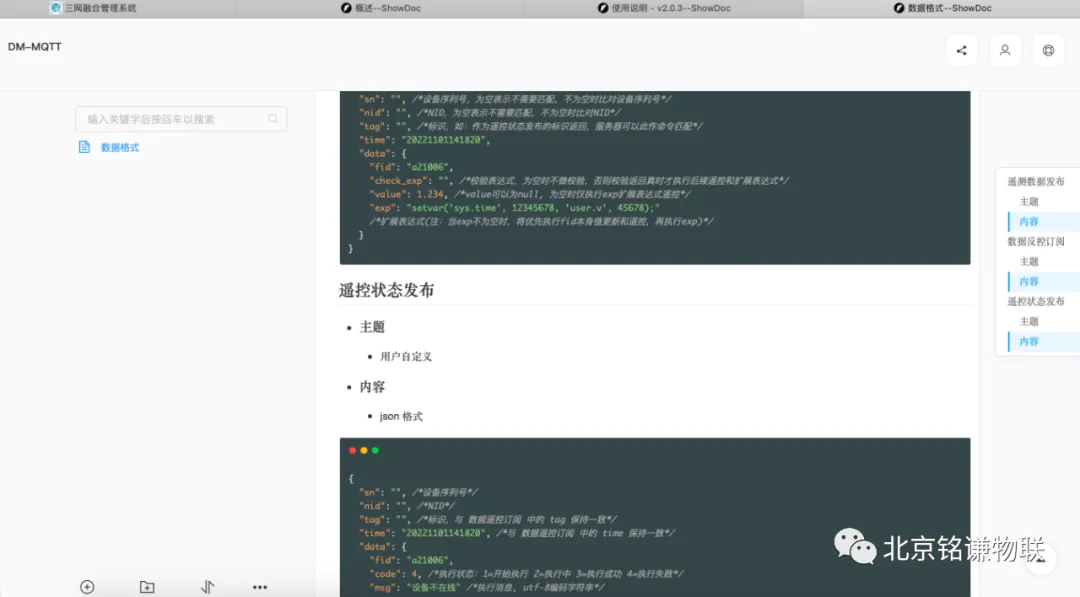Open the three-dots more options
Screen dimensions: 1080x597
click(x=260, y=587)
